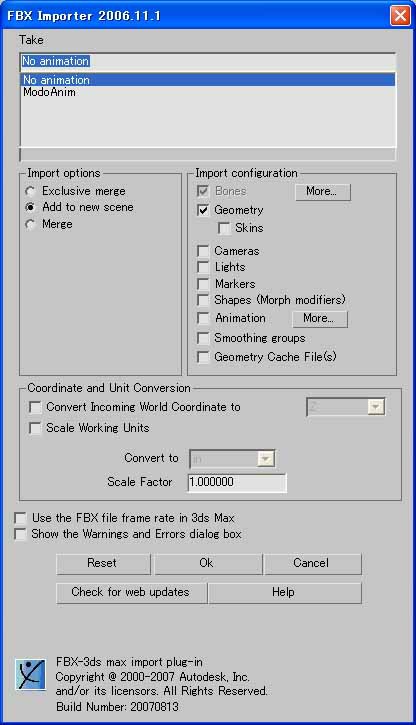The width and height of the screenshot is (416, 725).
Task: Enable Show Warnings and Errors dialog box
Action: click(x=21, y=534)
